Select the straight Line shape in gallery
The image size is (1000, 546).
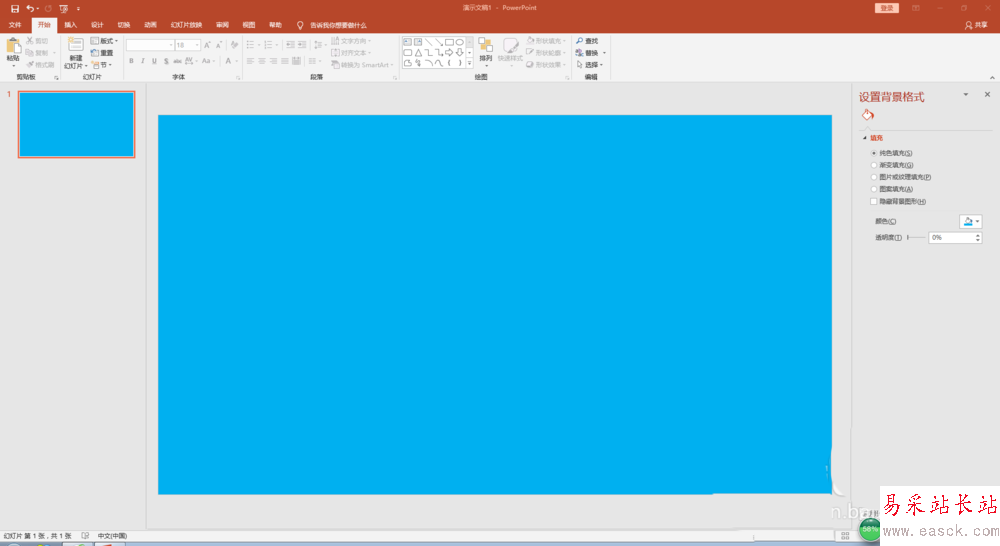point(429,42)
